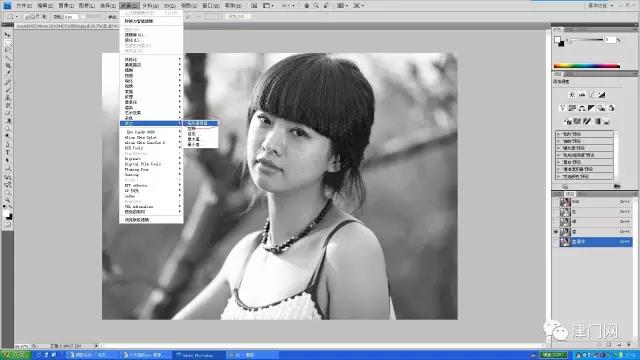640x360 pixels.
Task: Click the Windows Start button
Action: click(x=16, y=355)
